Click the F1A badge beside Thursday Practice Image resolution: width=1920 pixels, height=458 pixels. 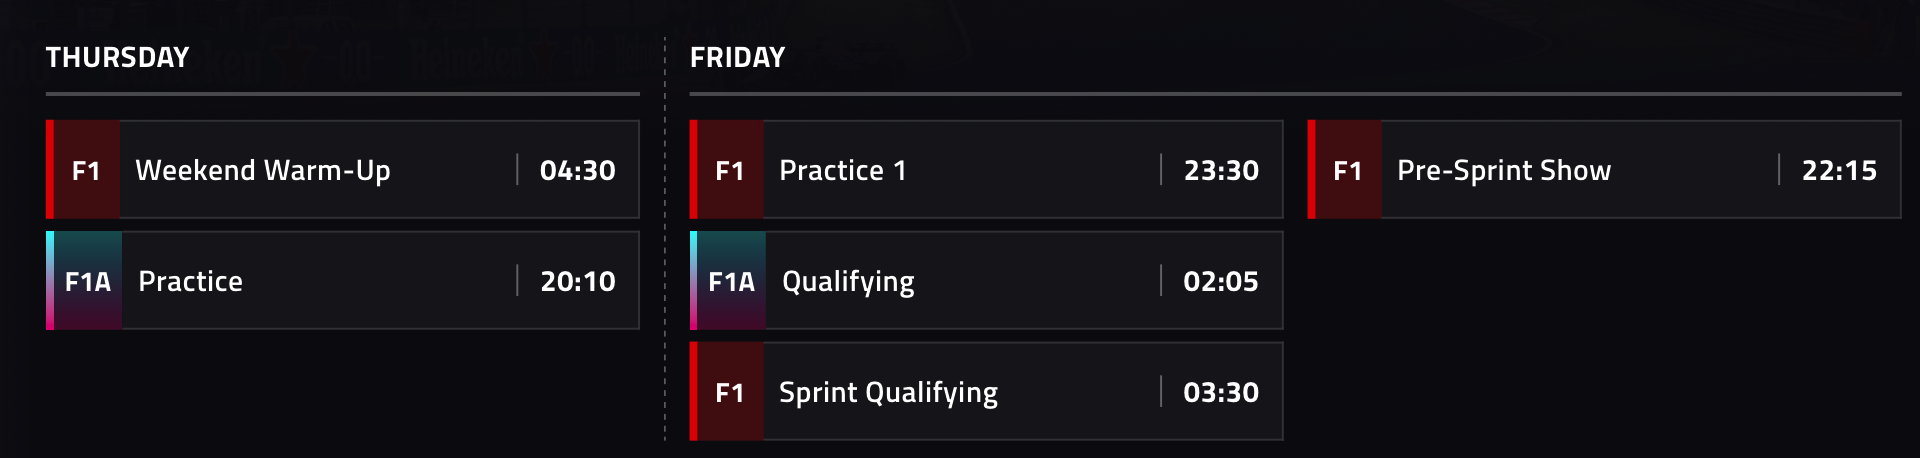click(88, 282)
